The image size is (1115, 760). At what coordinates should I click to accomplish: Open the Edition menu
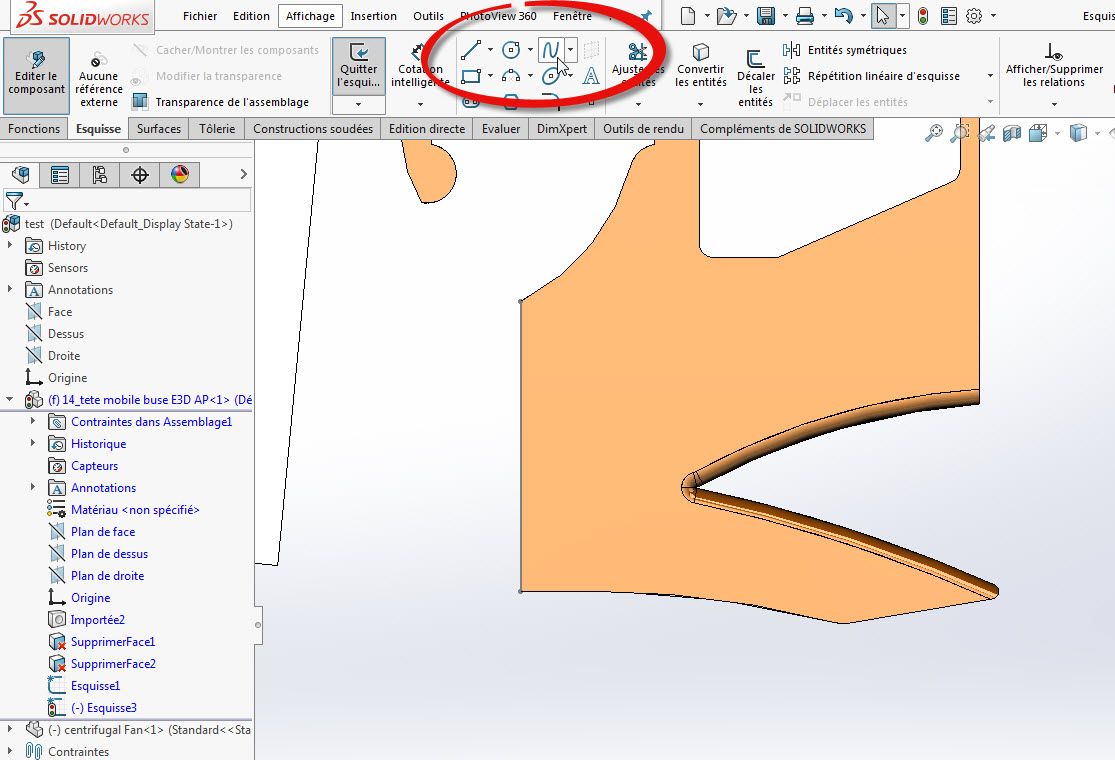[x=251, y=16]
